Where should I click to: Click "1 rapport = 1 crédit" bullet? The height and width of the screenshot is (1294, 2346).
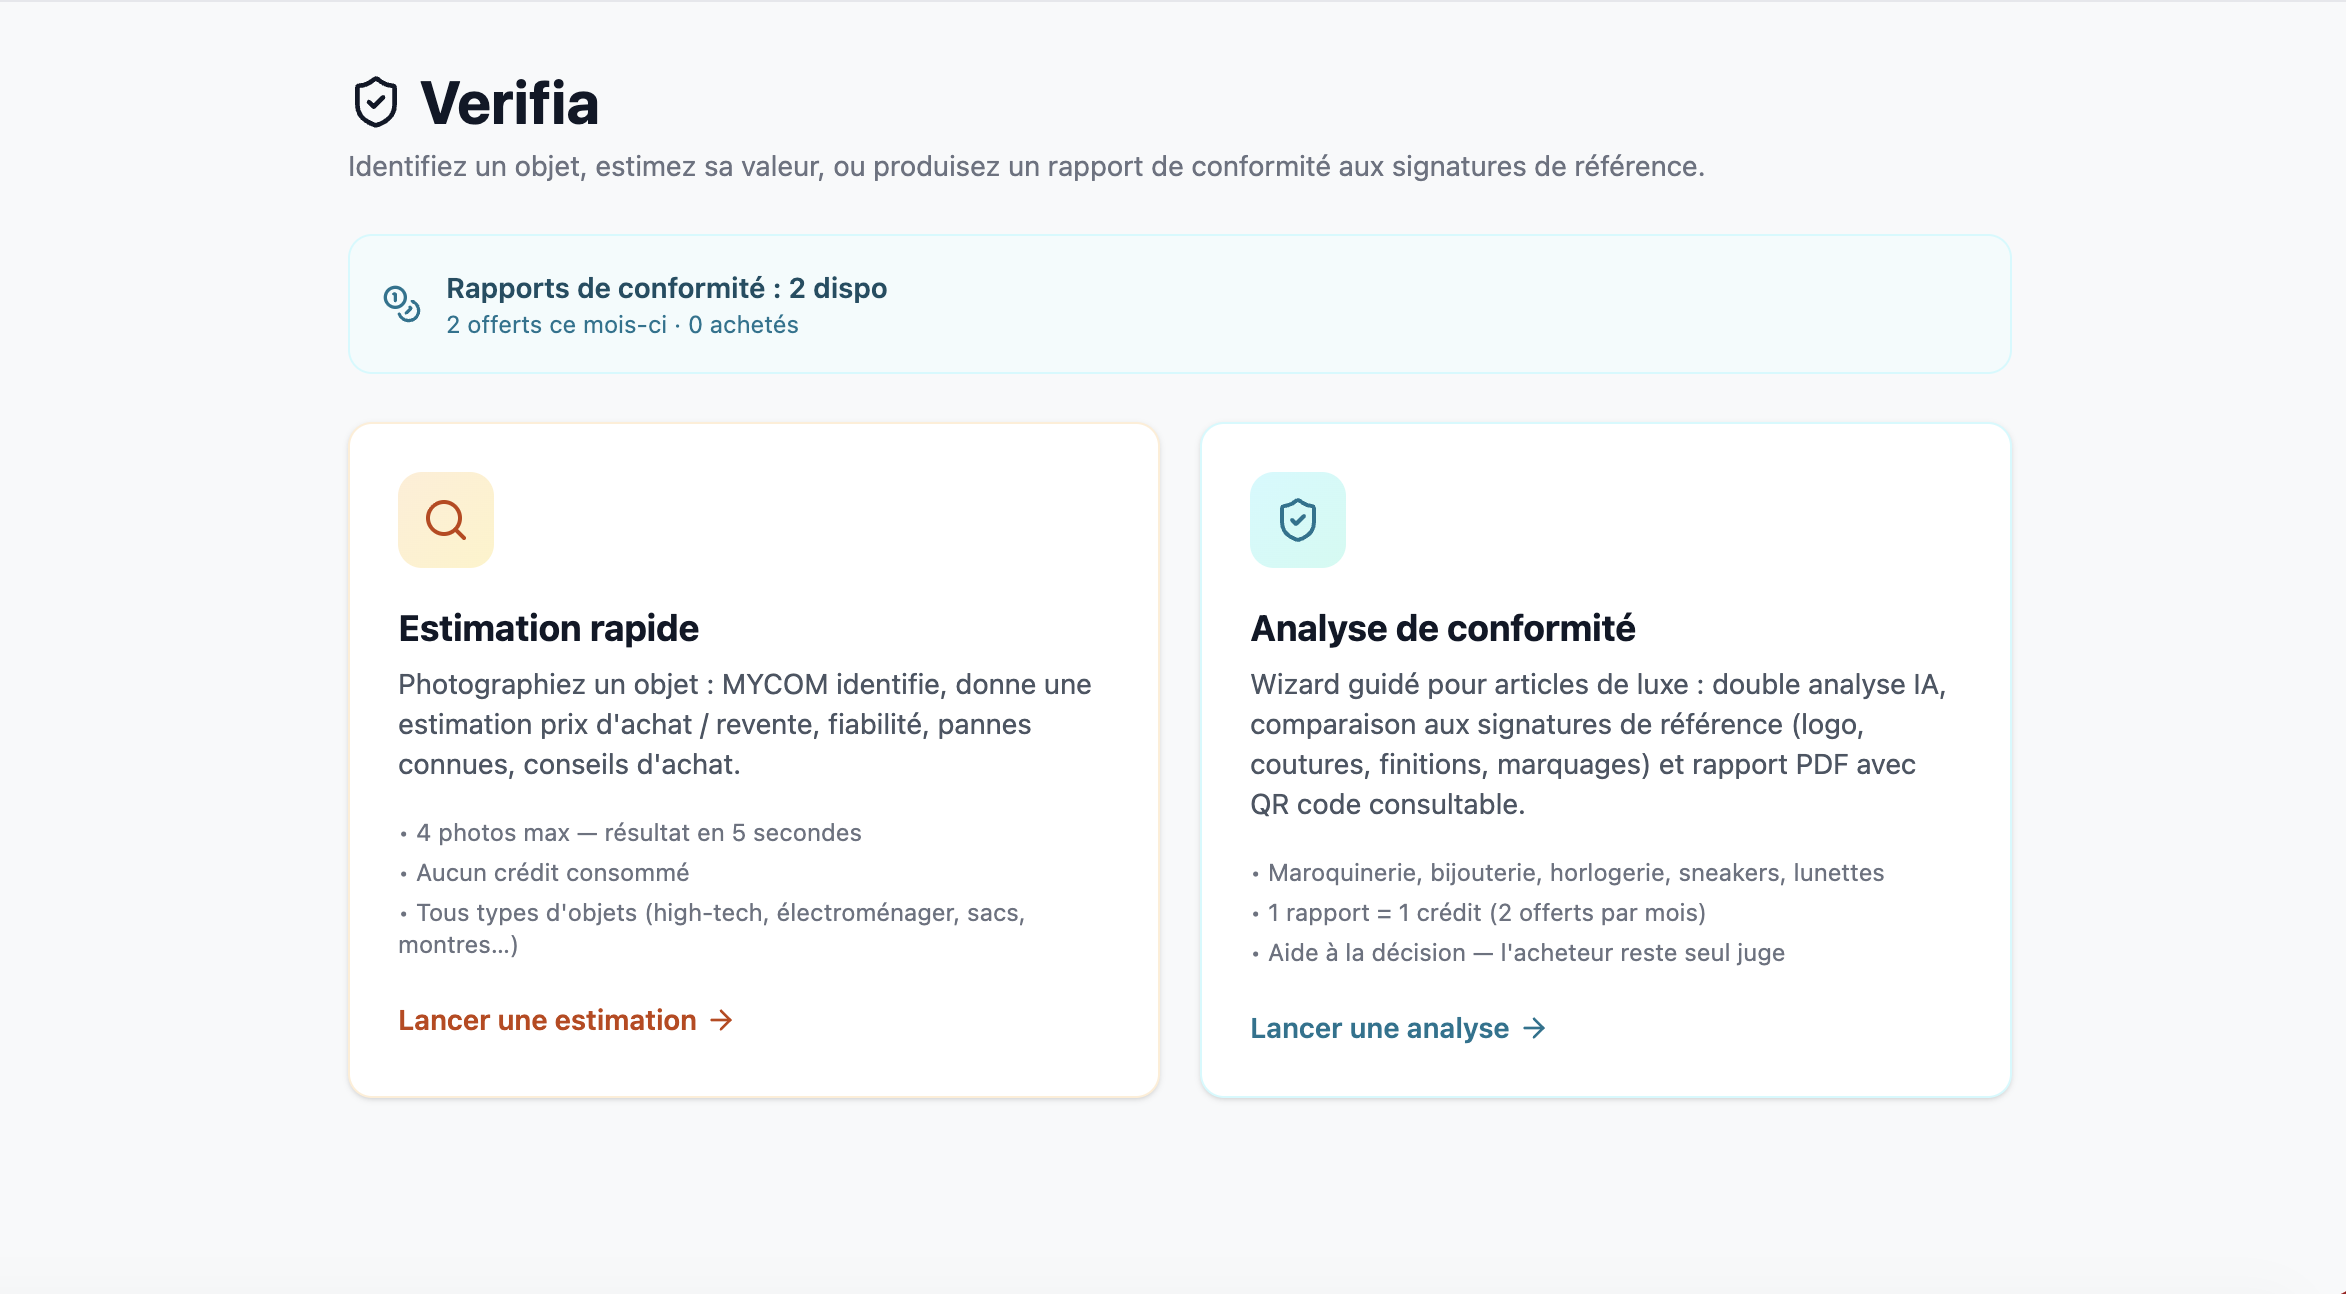1478,913
